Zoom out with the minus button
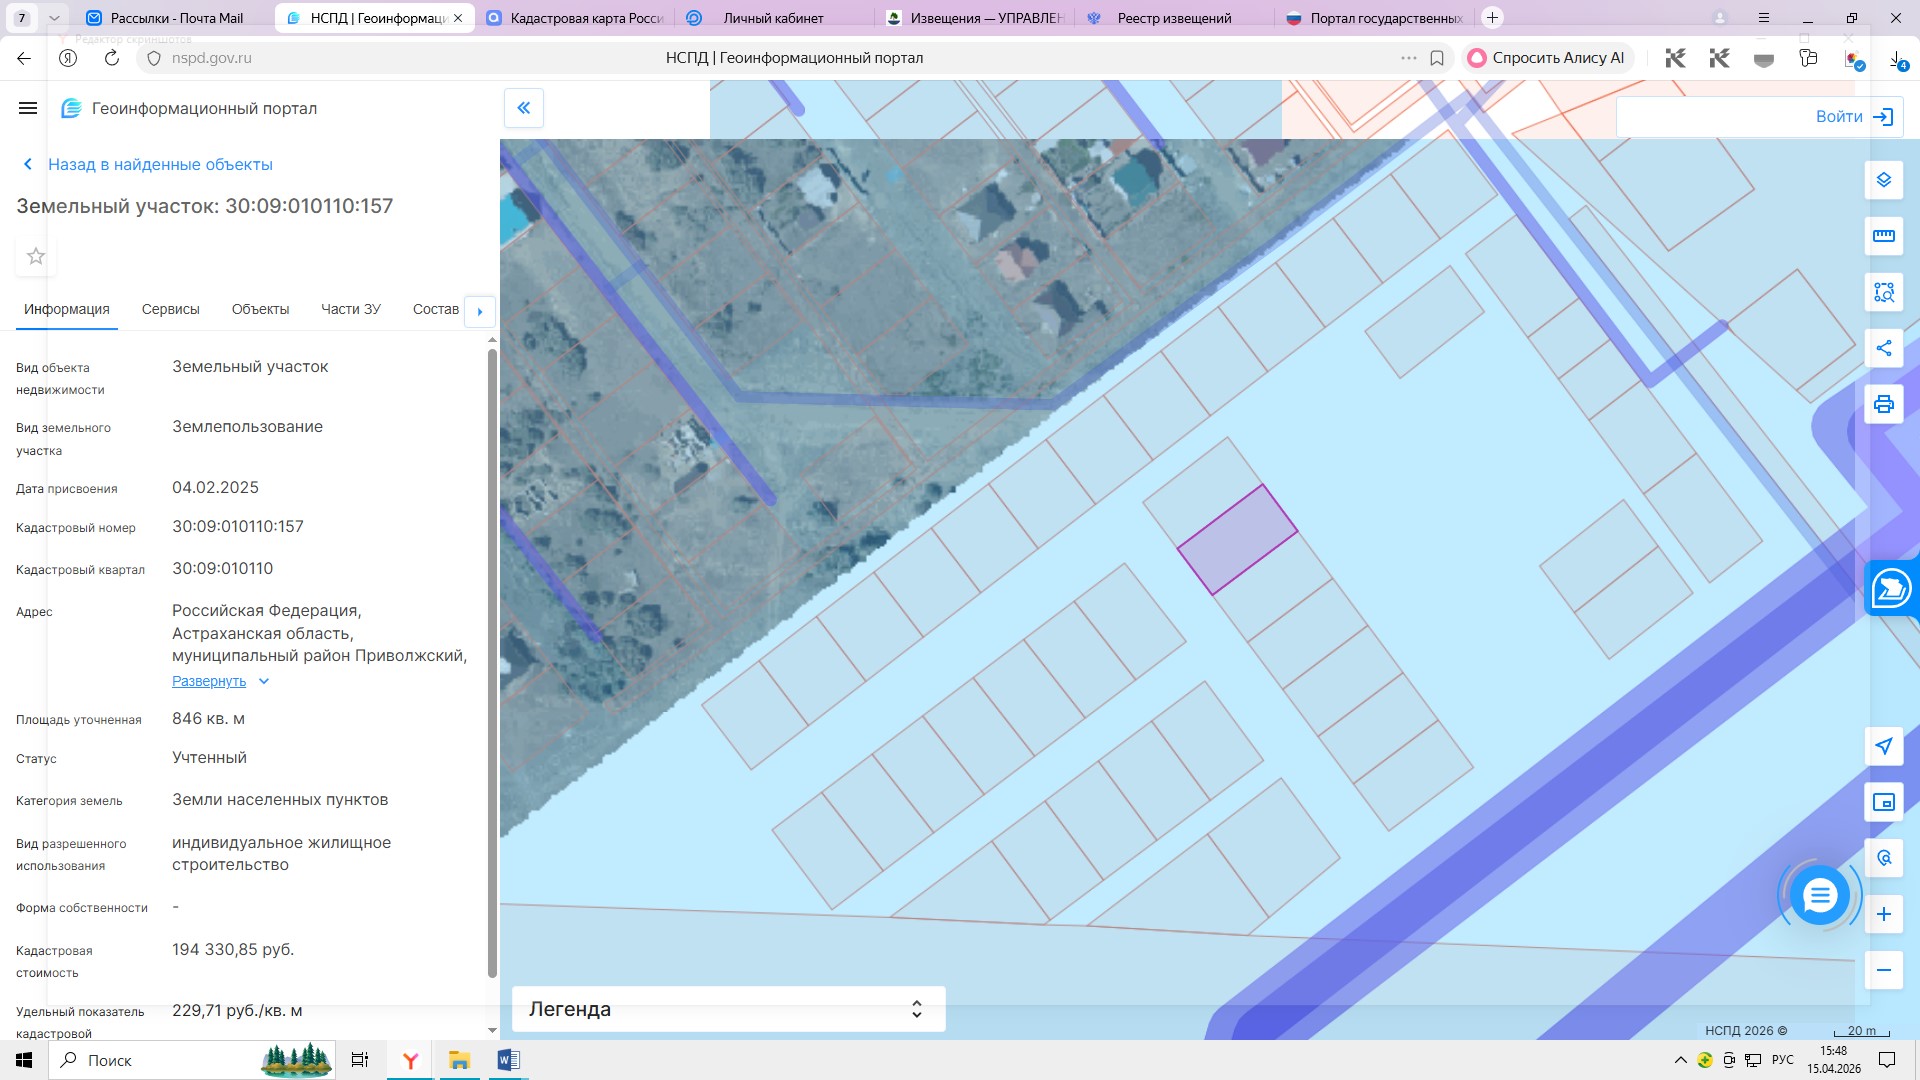Image resolution: width=1920 pixels, height=1080 pixels. pos(1883,970)
